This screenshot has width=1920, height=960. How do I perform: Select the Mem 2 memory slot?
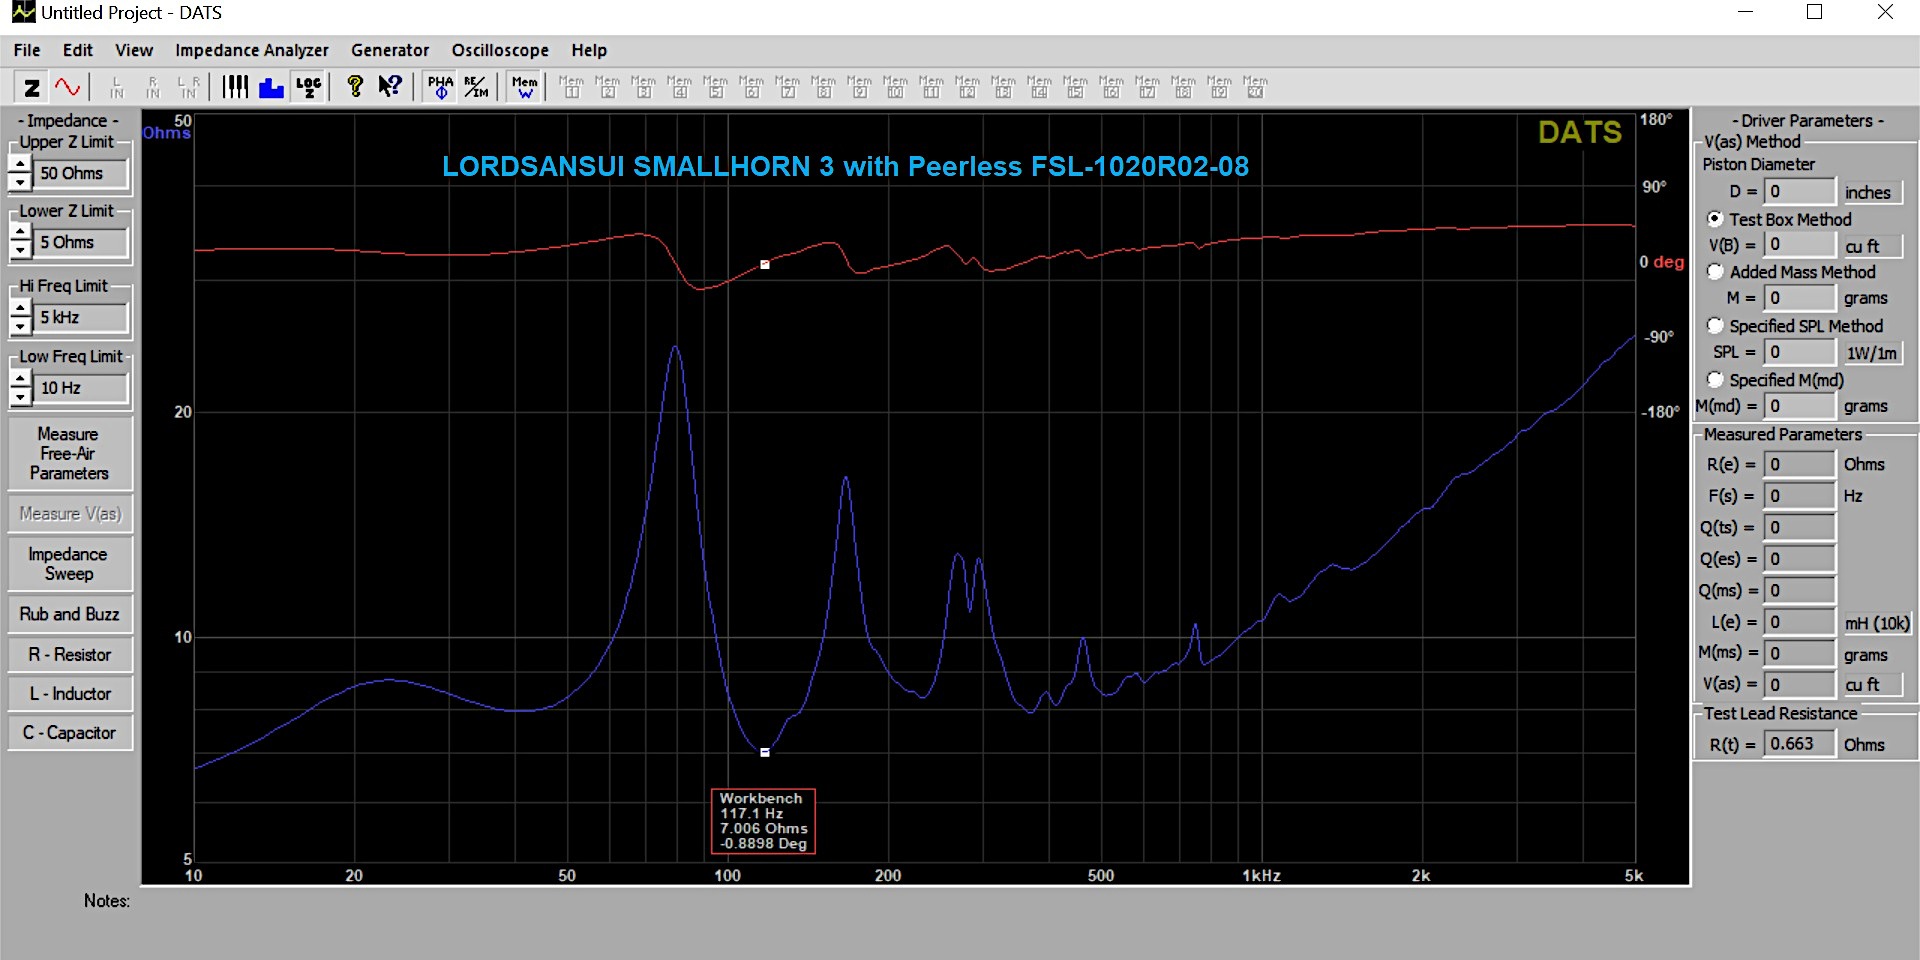click(x=607, y=87)
